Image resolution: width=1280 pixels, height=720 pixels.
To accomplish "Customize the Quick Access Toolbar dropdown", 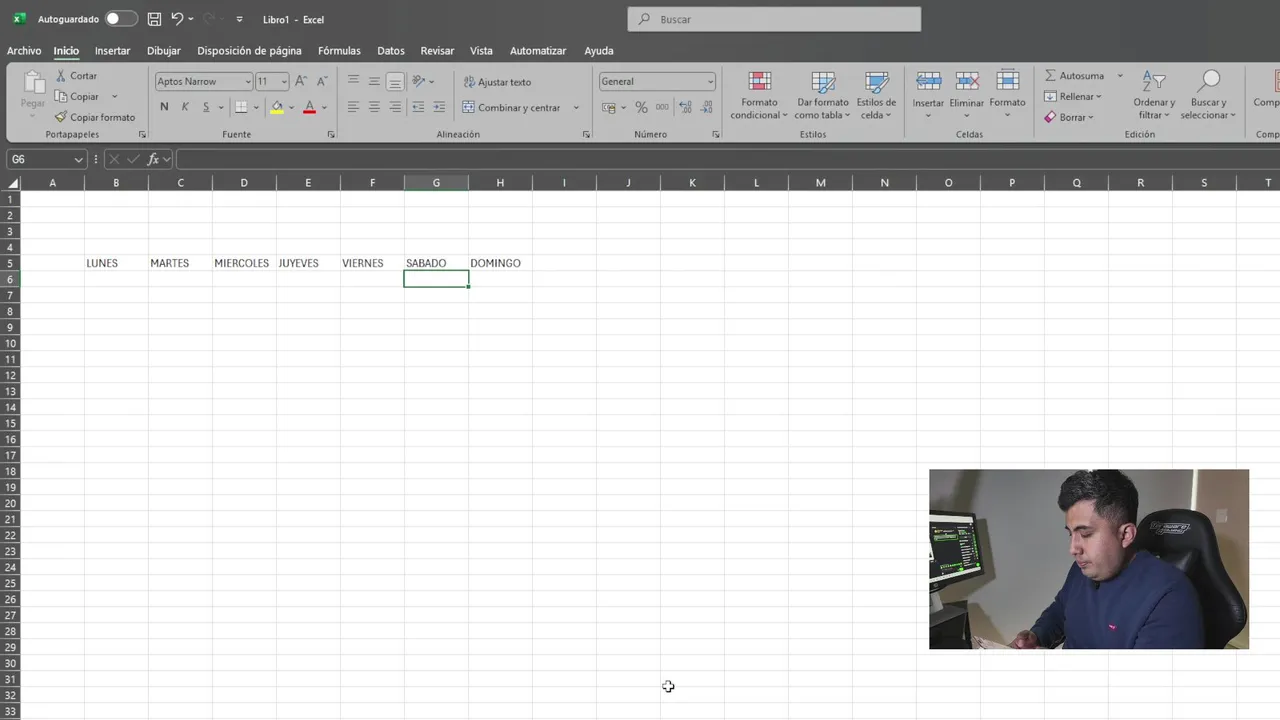I will (x=239, y=19).
